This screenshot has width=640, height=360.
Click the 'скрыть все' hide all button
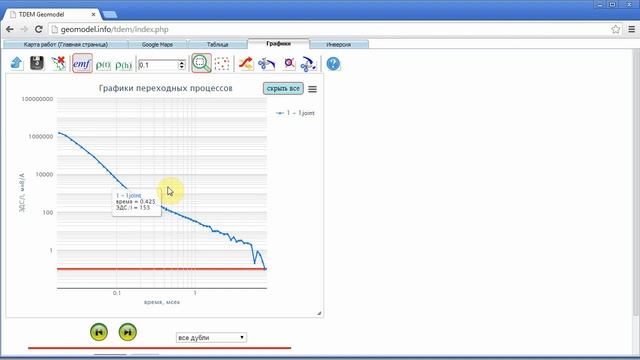[x=283, y=88]
